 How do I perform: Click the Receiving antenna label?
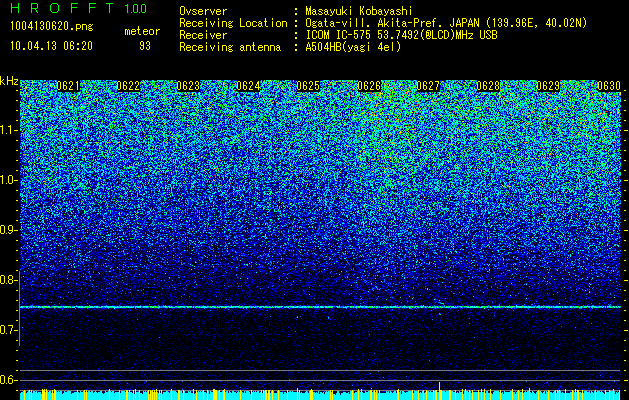(230, 47)
